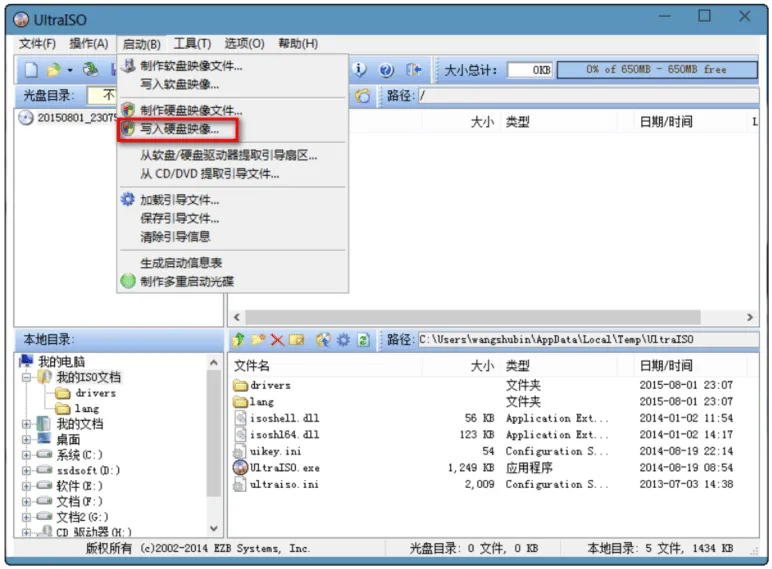Click the green disc icon for 制作多重启动光碟
Screen dimensions: 772x569
(x=128, y=281)
